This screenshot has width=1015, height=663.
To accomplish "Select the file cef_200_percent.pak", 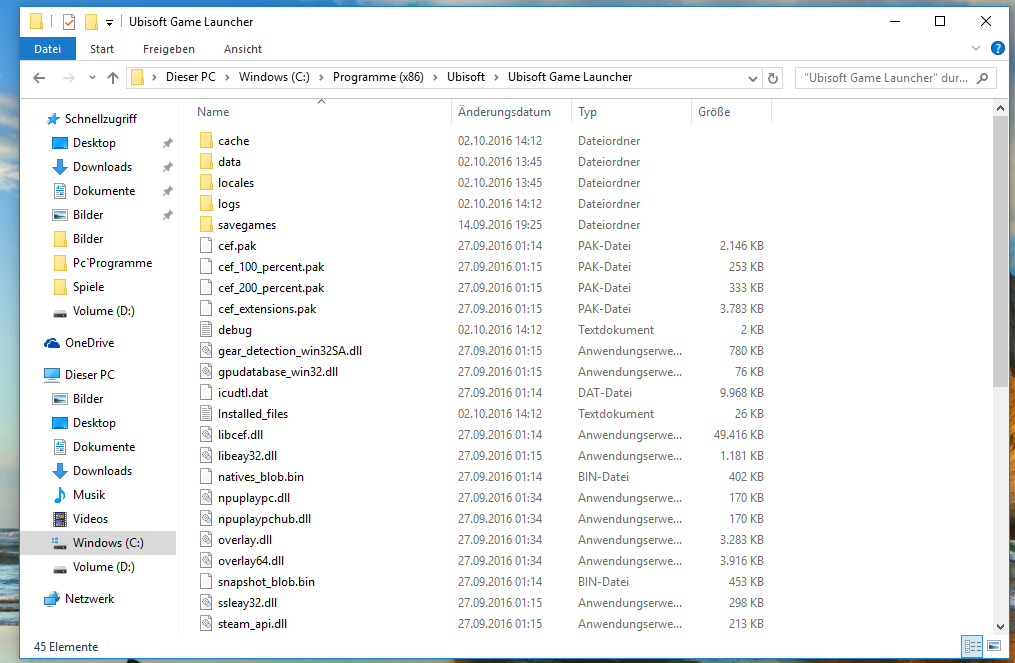I will coord(271,287).
